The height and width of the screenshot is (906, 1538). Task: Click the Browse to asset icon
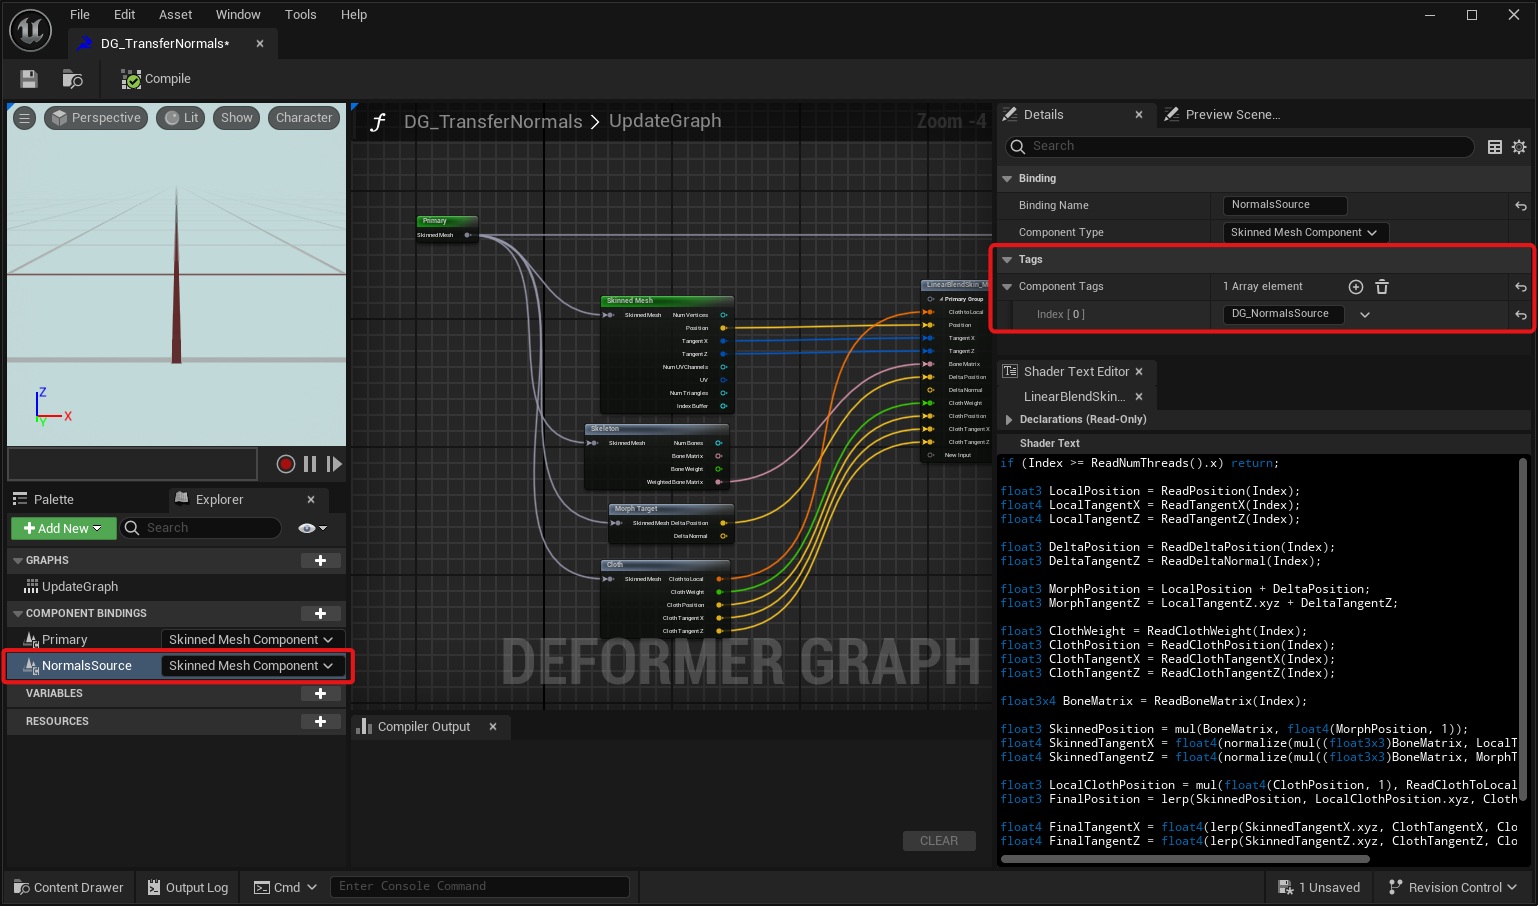pyautogui.click(x=72, y=79)
